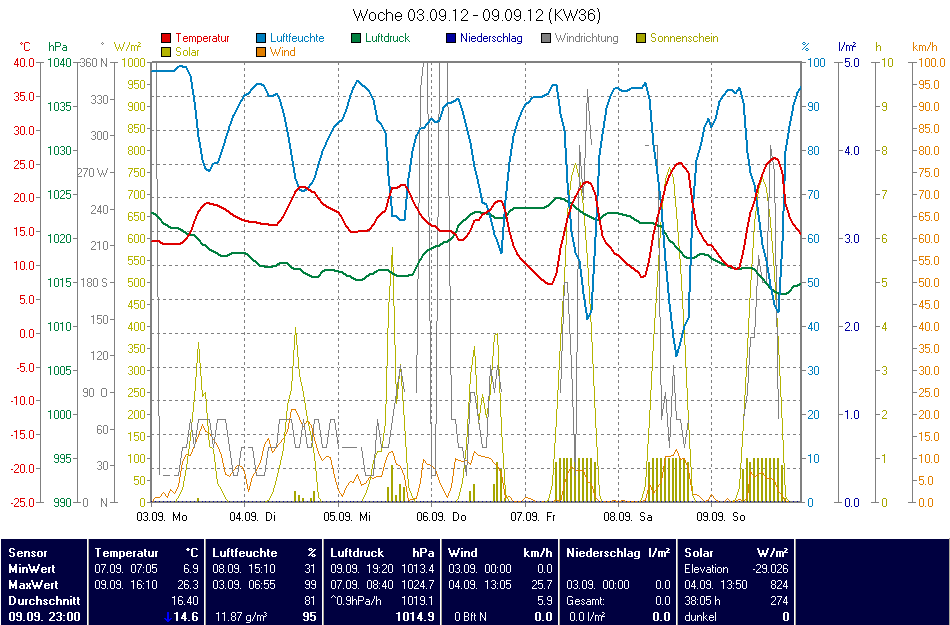
Task: Click the Niederschlag column header in table
Action: (x=603, y=553)
